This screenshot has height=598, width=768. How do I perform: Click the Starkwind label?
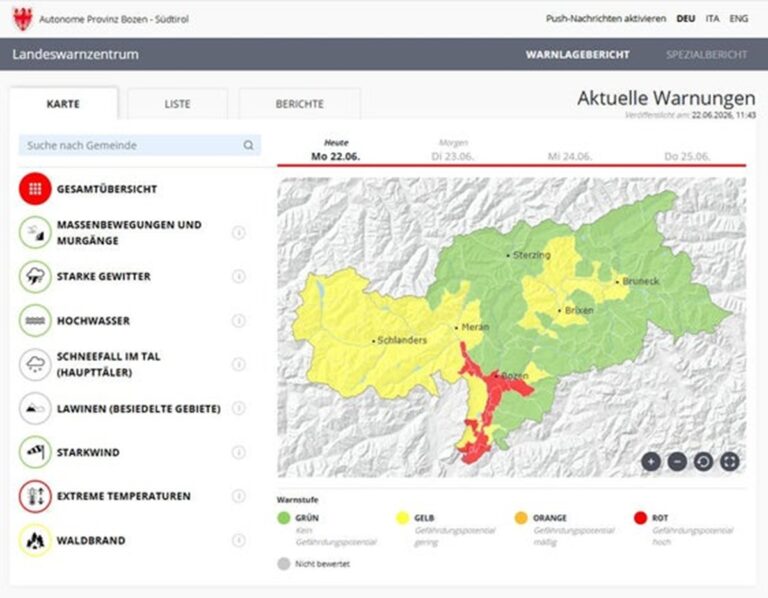[x=88, y=453]
